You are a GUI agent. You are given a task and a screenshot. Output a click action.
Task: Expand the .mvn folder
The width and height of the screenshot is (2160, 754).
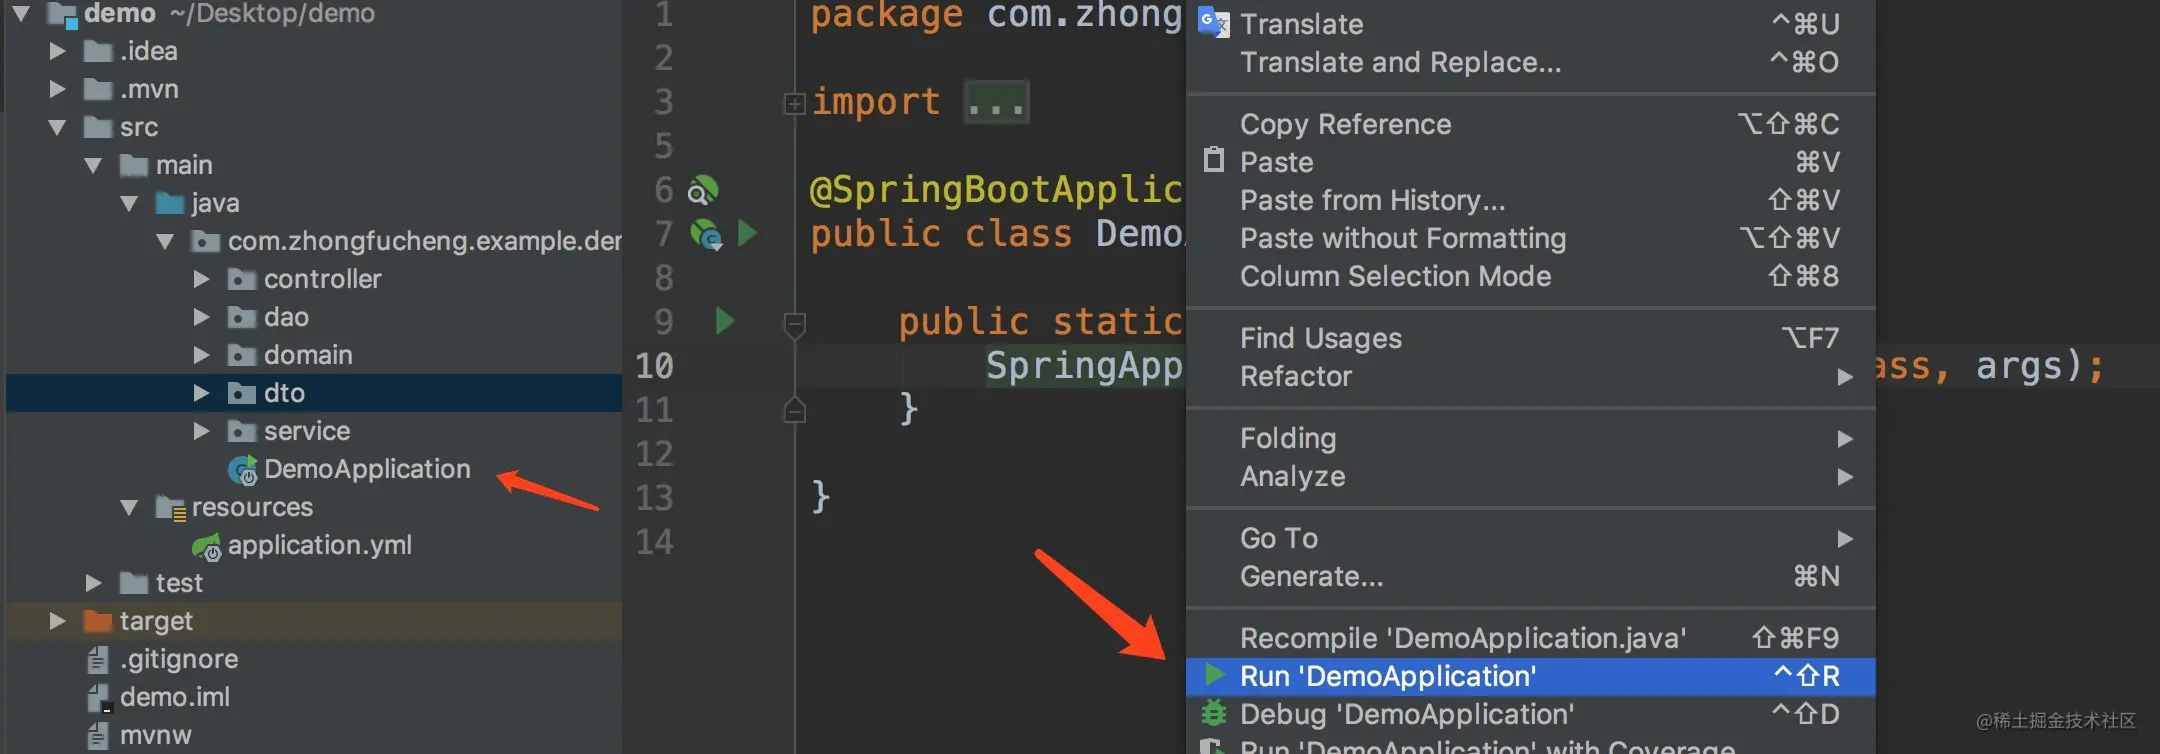[x=58, y=89]
